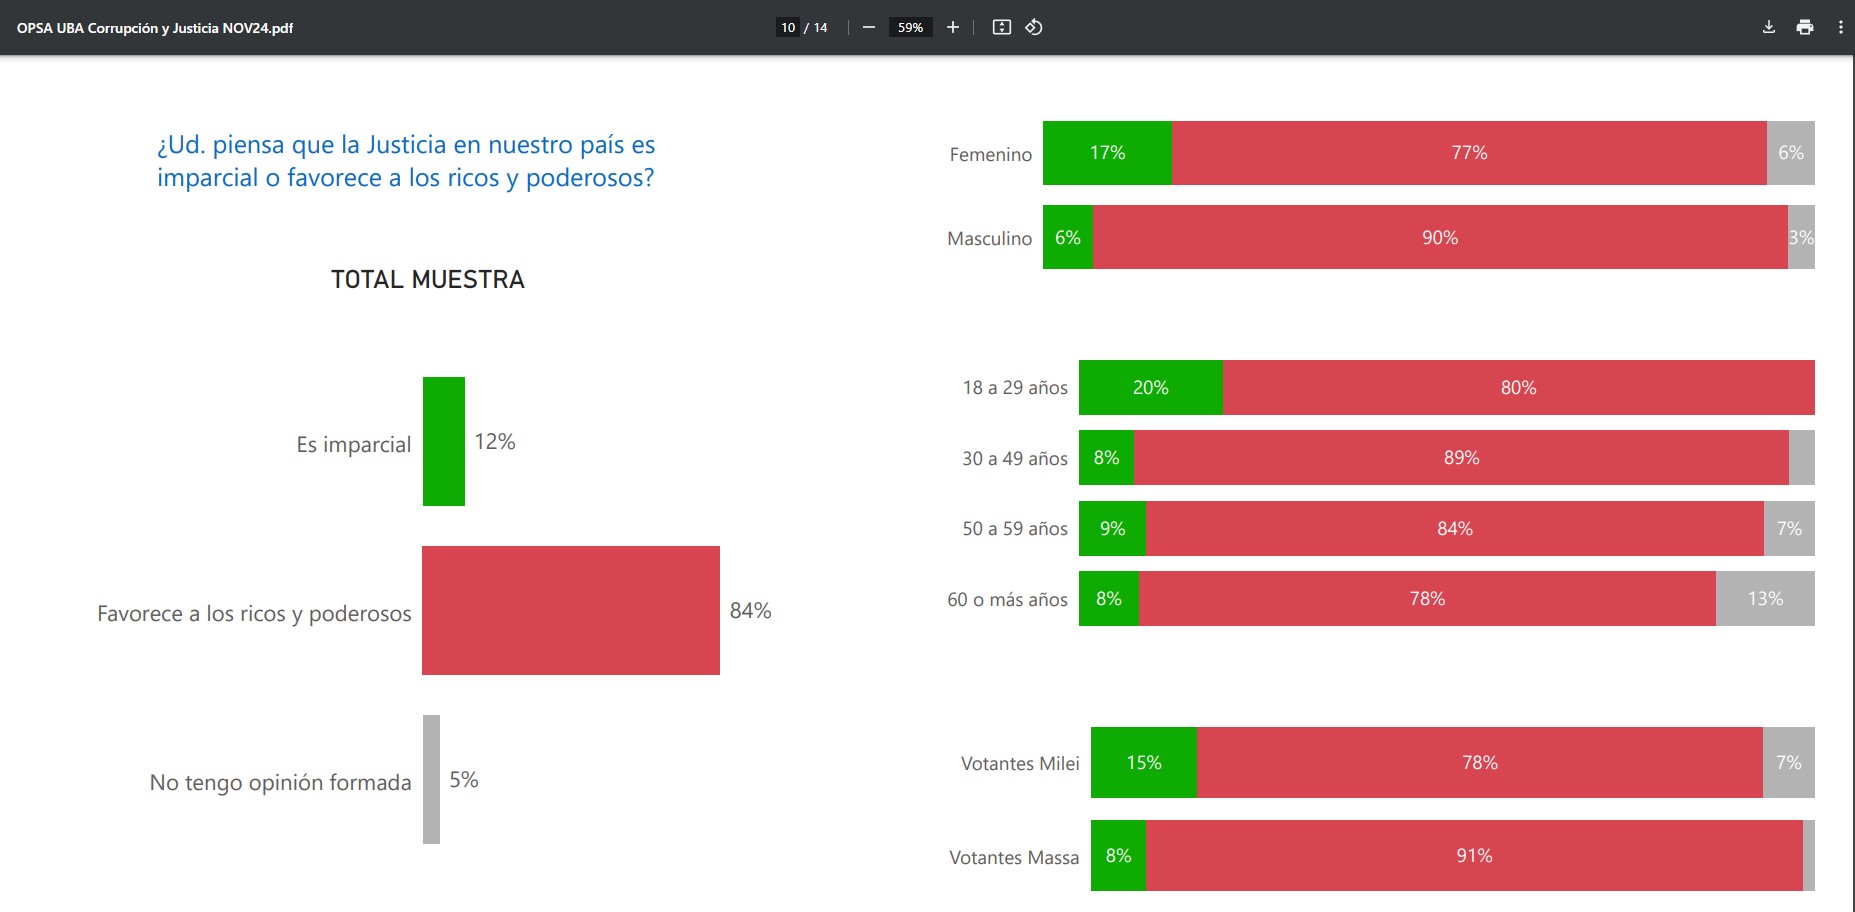1855x912 pixels.
Task: Click the zoom in plus button
Action: click(953, 27)
